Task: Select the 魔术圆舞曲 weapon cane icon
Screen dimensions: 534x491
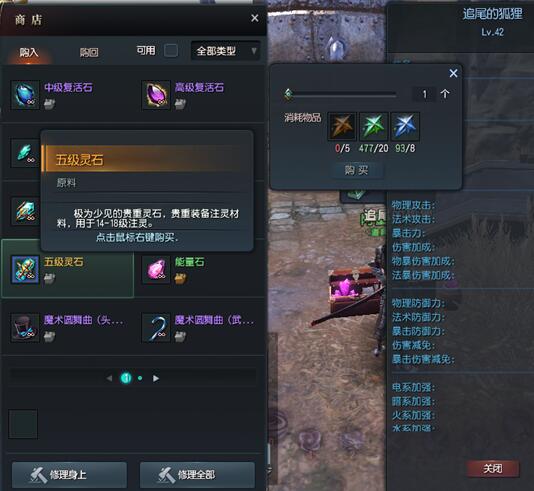Action: (x=156, y=328)
